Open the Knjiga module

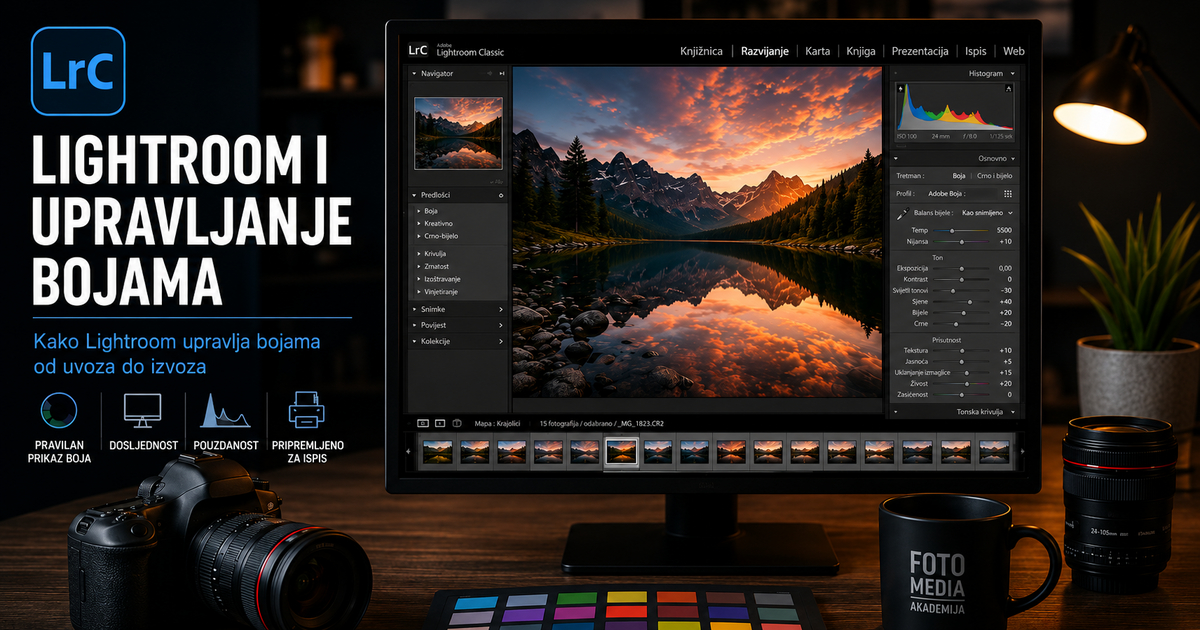click(x=861, y=51)
